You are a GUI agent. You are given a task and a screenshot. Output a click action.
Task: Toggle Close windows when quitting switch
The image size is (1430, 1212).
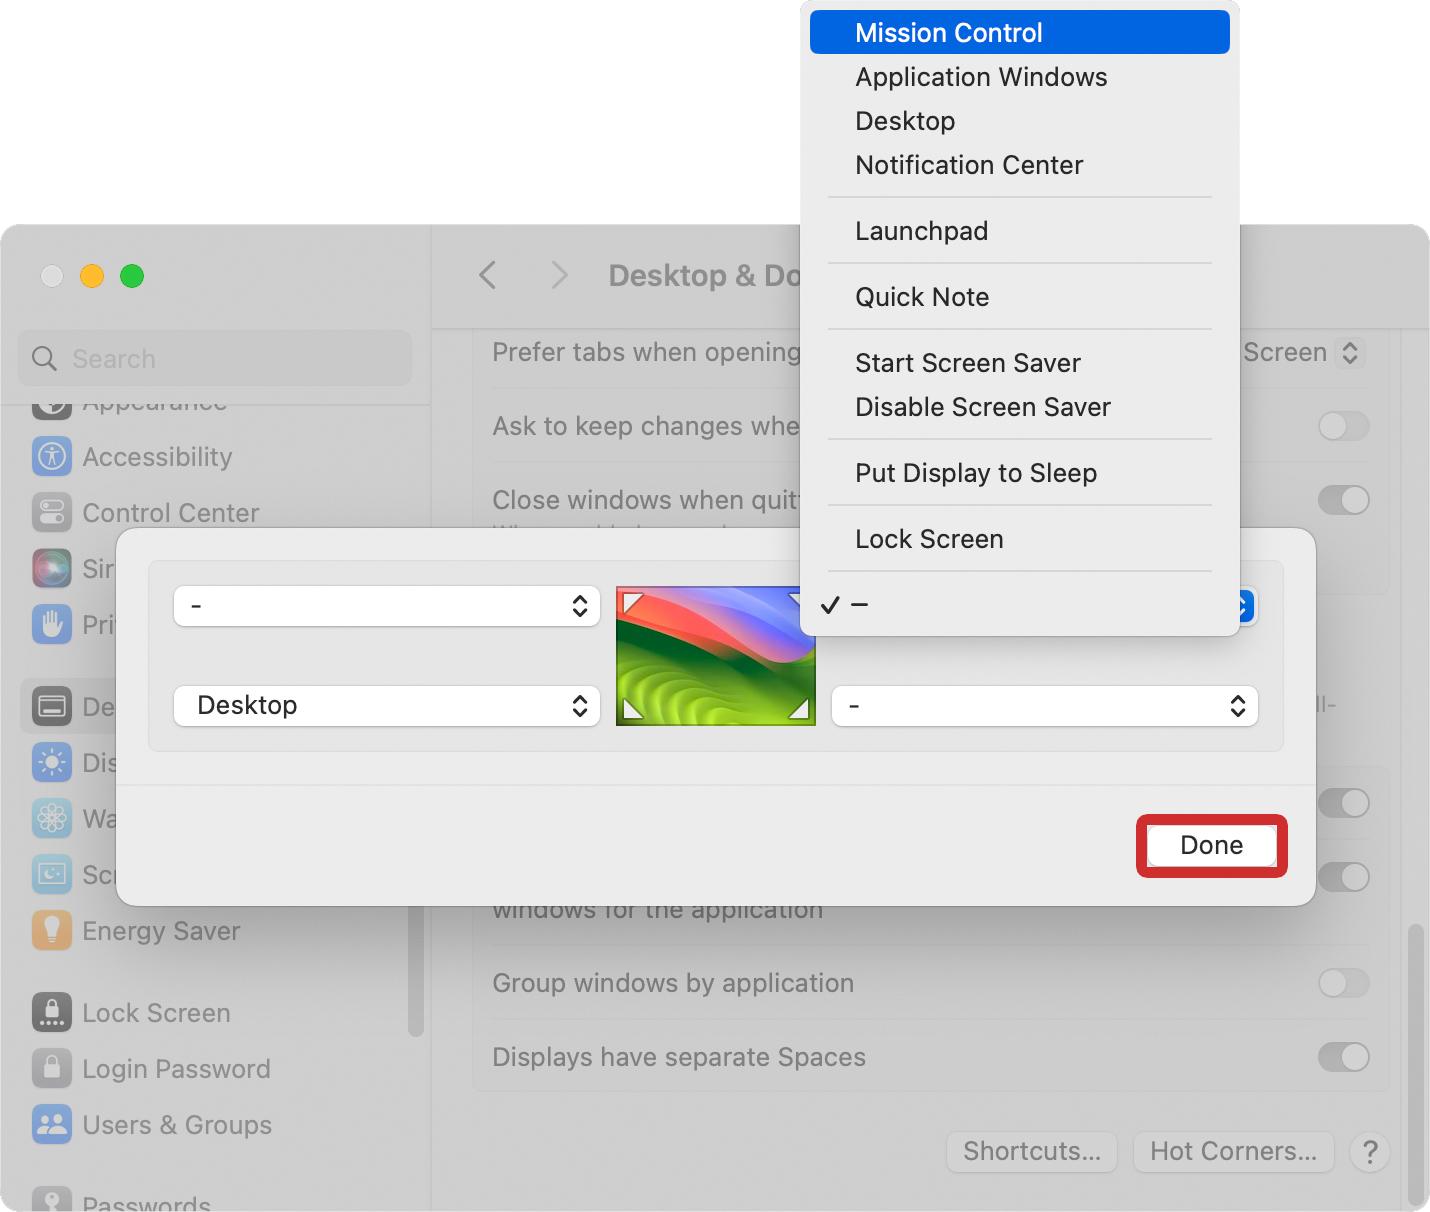click(x=1343, y=500)
